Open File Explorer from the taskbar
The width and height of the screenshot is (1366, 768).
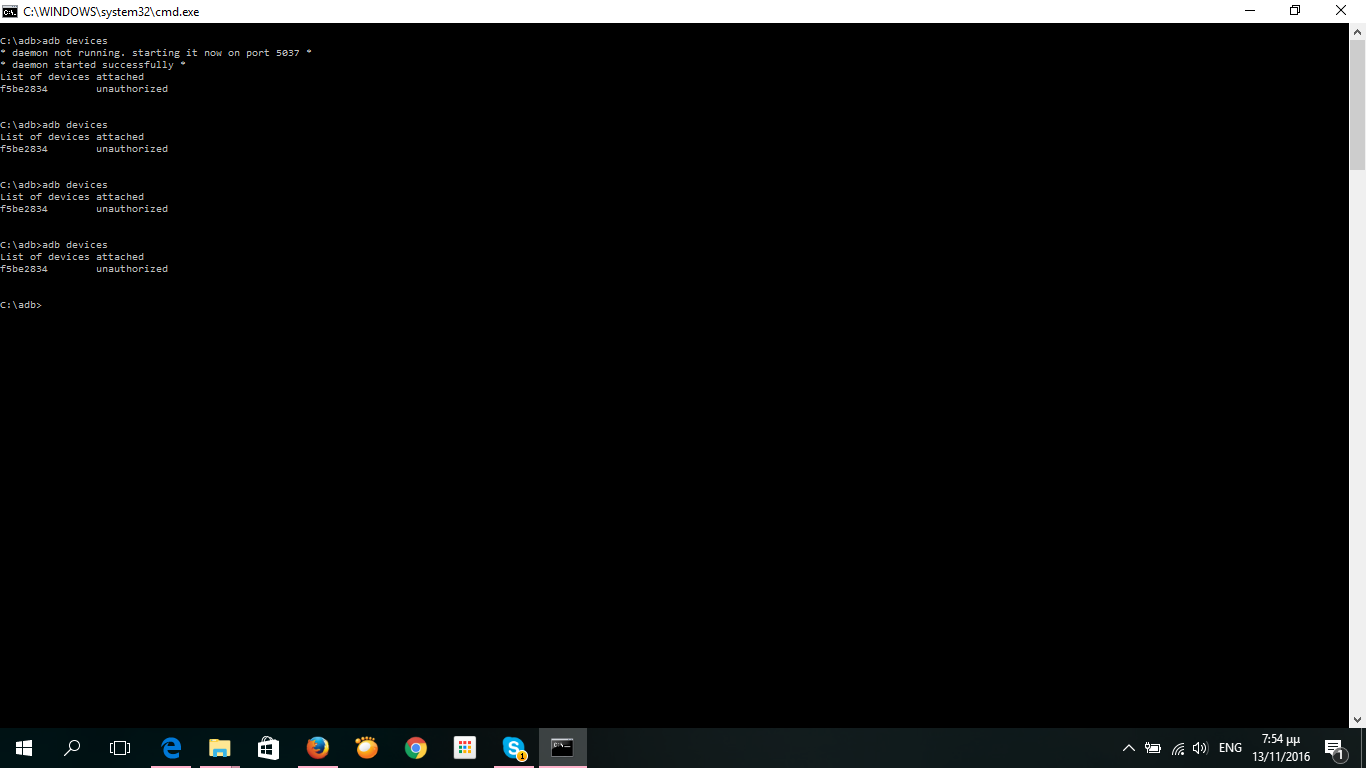coord(220,748)
